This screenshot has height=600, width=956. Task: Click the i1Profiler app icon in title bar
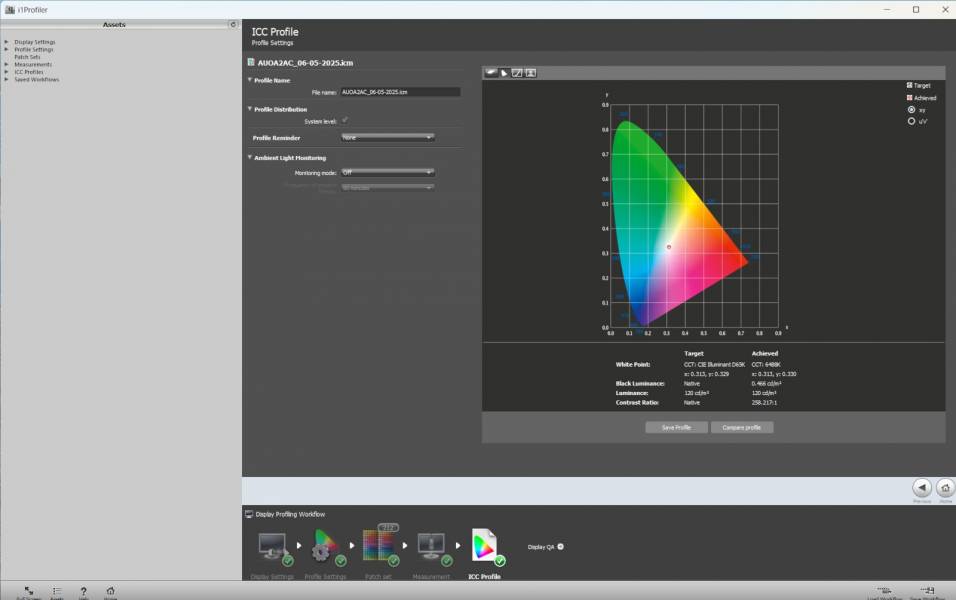pyautogui.click(x=10, y=10)
